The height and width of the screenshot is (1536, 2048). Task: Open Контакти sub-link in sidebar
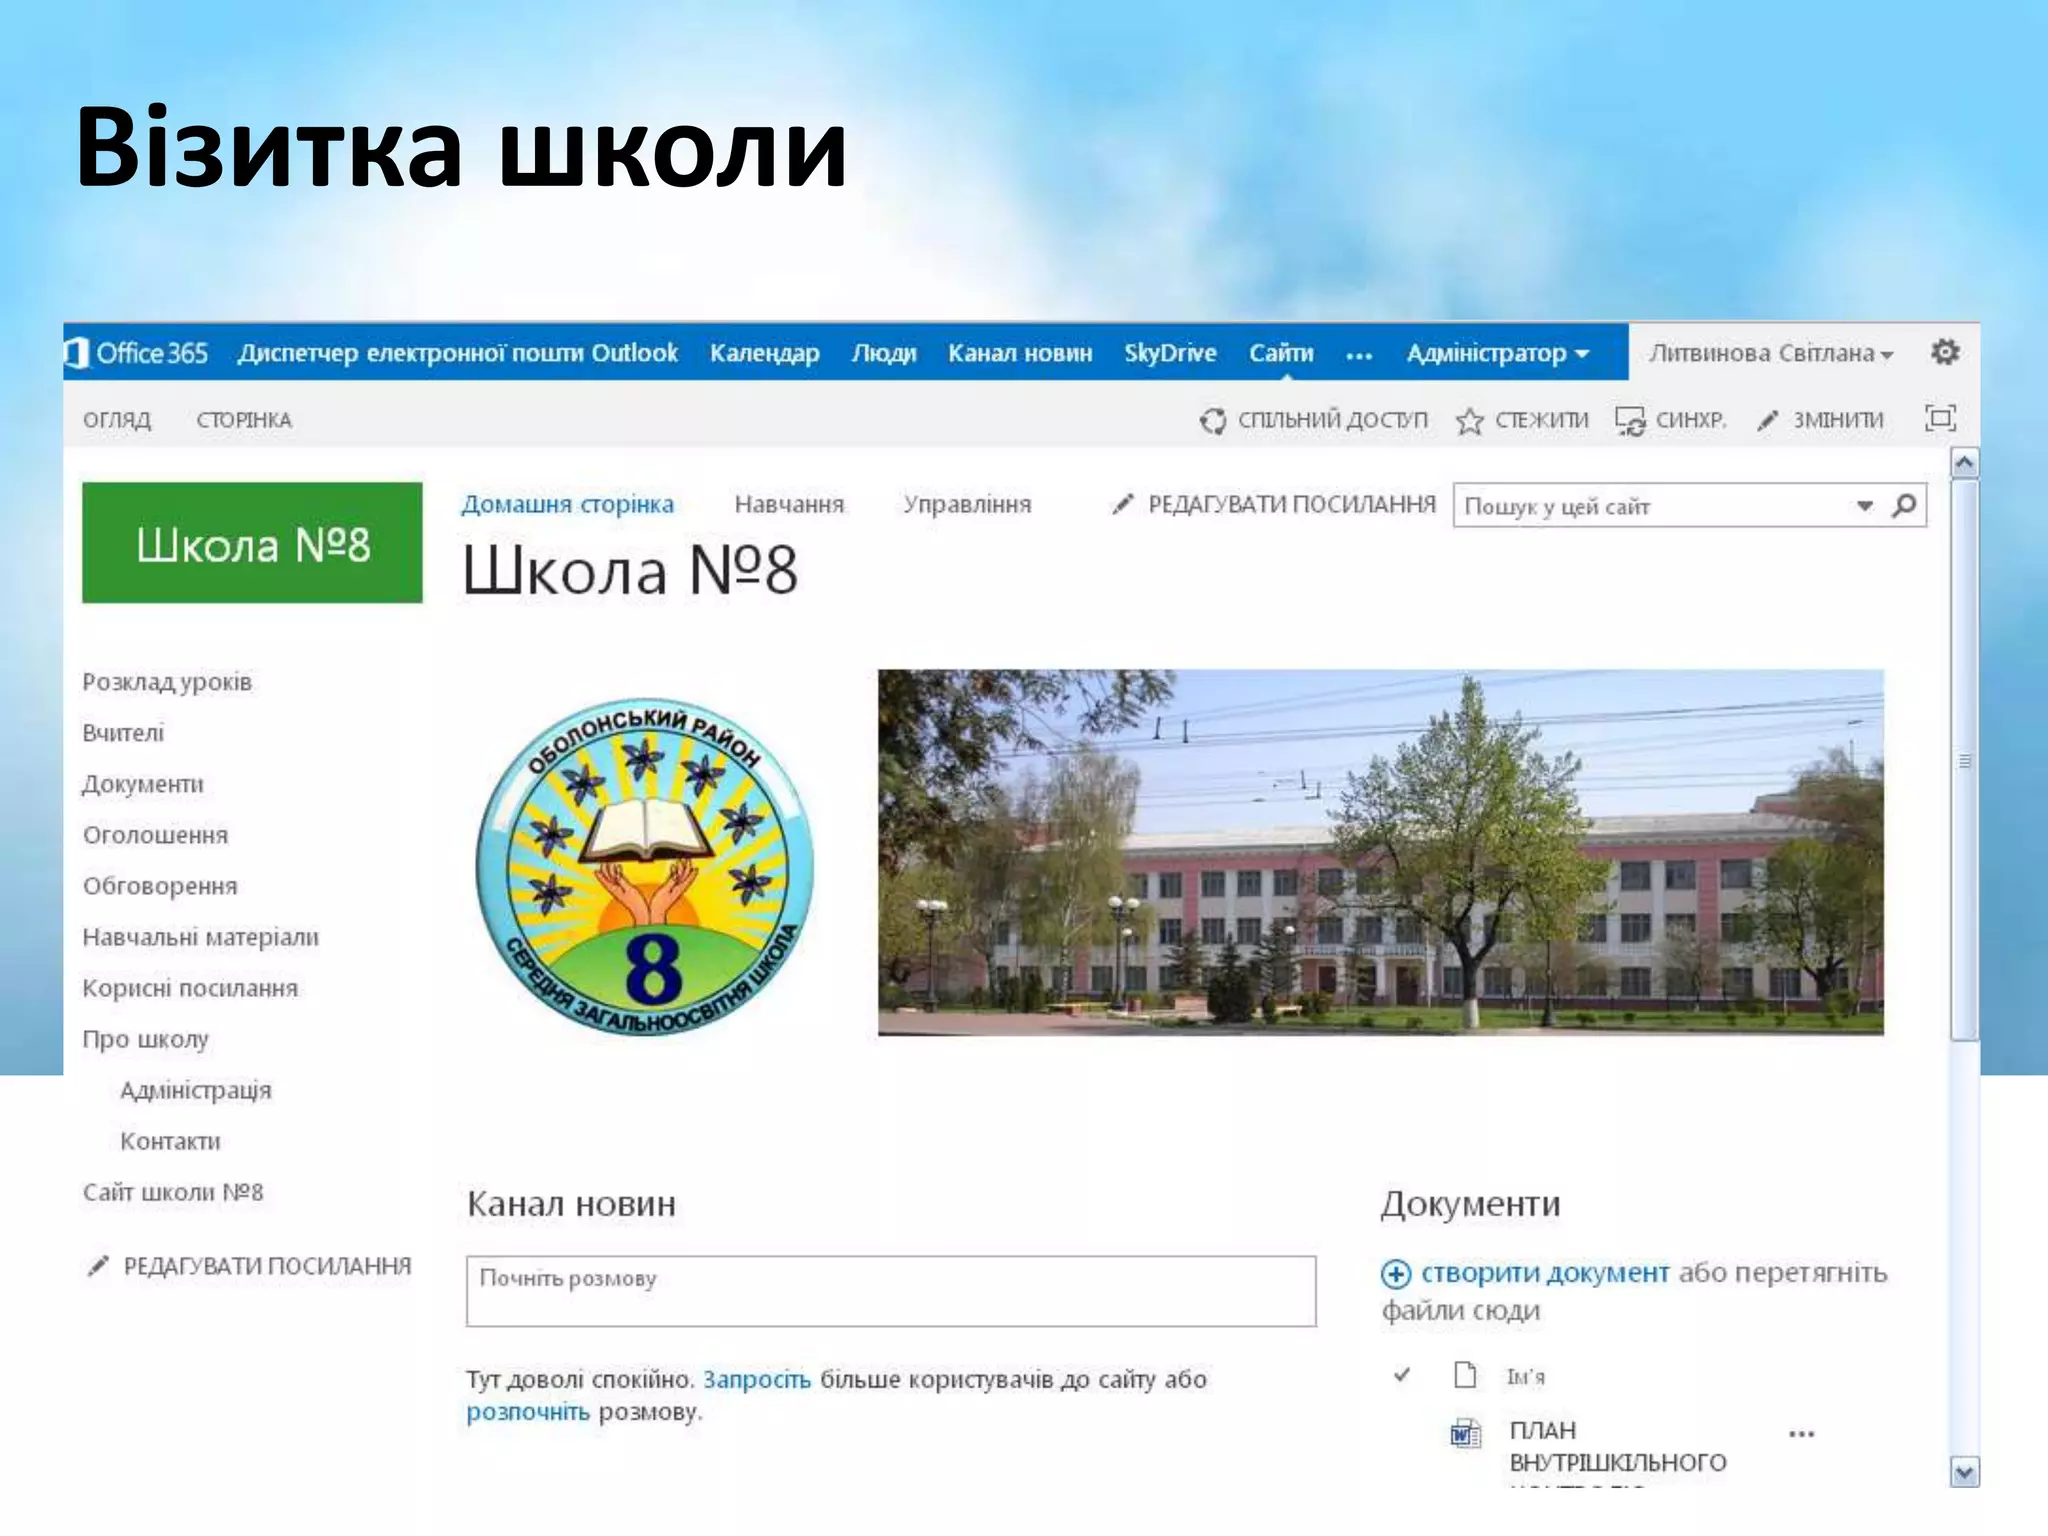pos(170,1141)
